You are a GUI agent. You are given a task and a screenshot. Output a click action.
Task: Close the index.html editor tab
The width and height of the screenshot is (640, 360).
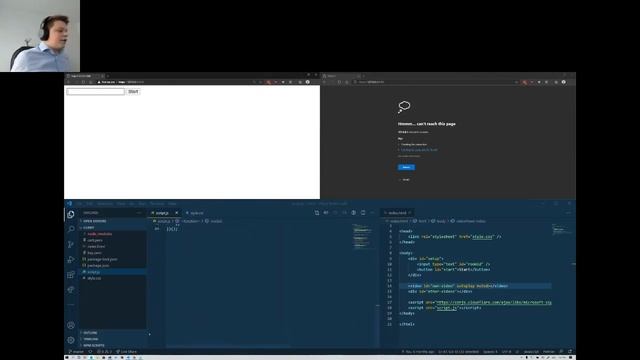pyautogui.click(x=410, y=213)
